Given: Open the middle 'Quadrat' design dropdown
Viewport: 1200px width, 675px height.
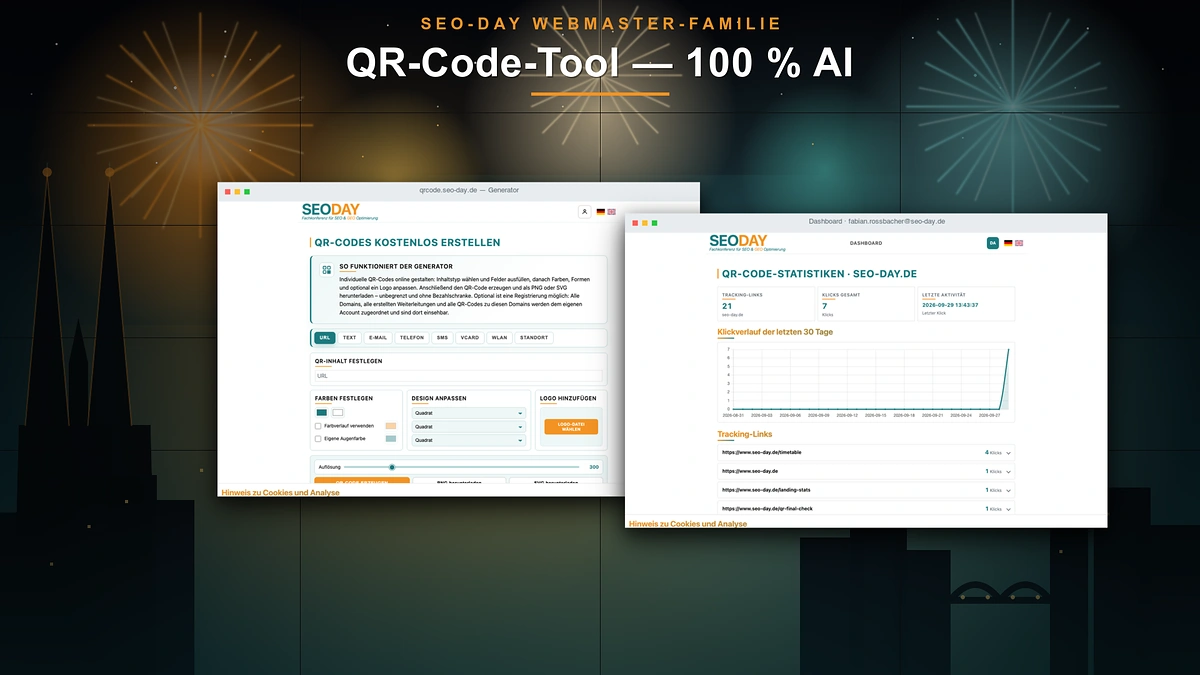Looking at the screenshot, I should click(x=468, y=427).
